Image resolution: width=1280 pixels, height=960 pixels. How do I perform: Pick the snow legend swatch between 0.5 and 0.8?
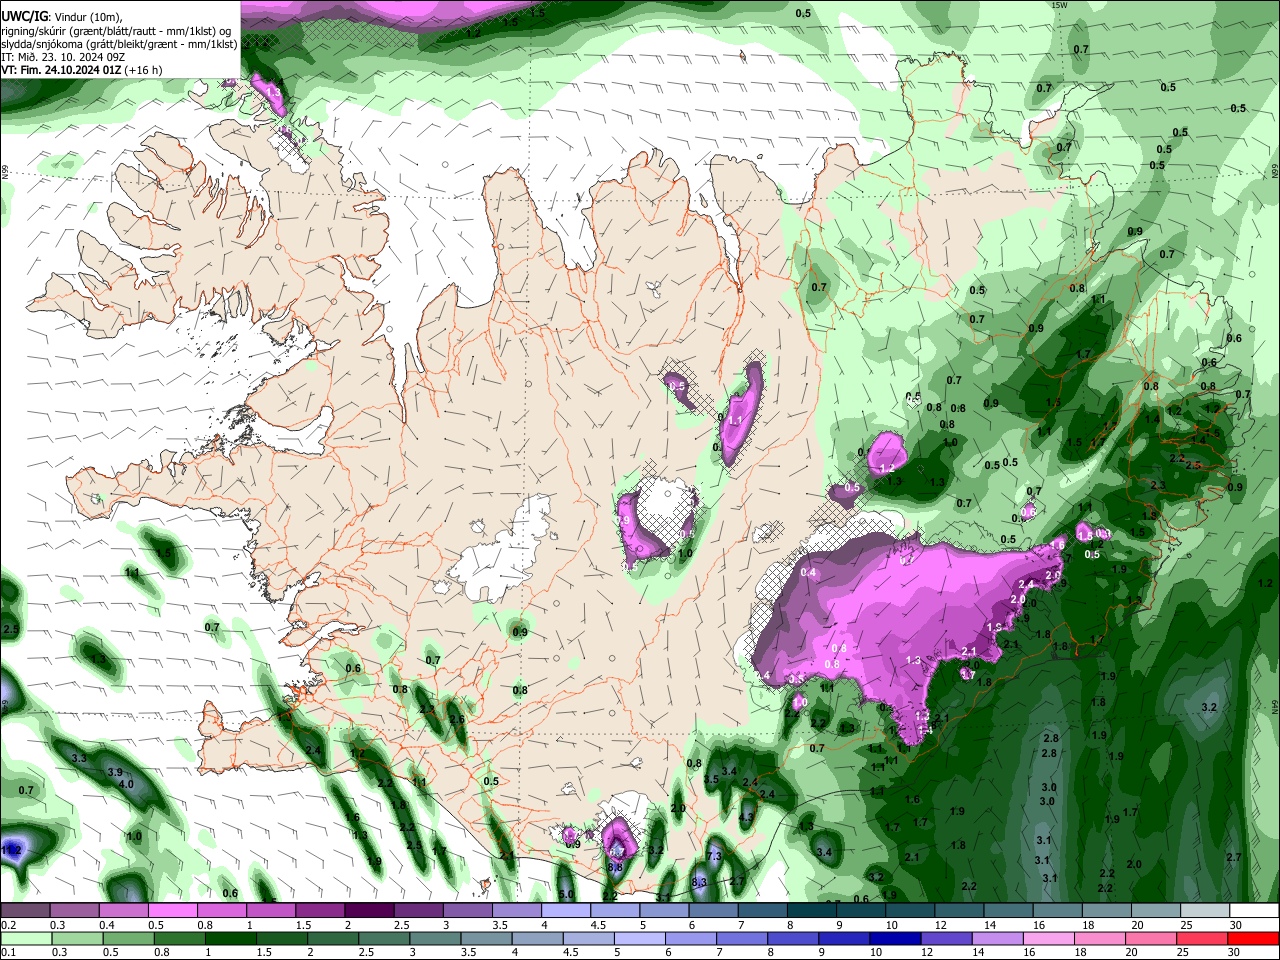(x=172, y=911)
